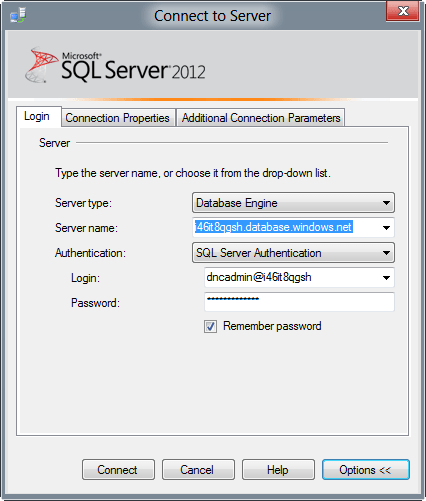Open the Authentication dropdown
426x501 pixels.
click(293, 253)
